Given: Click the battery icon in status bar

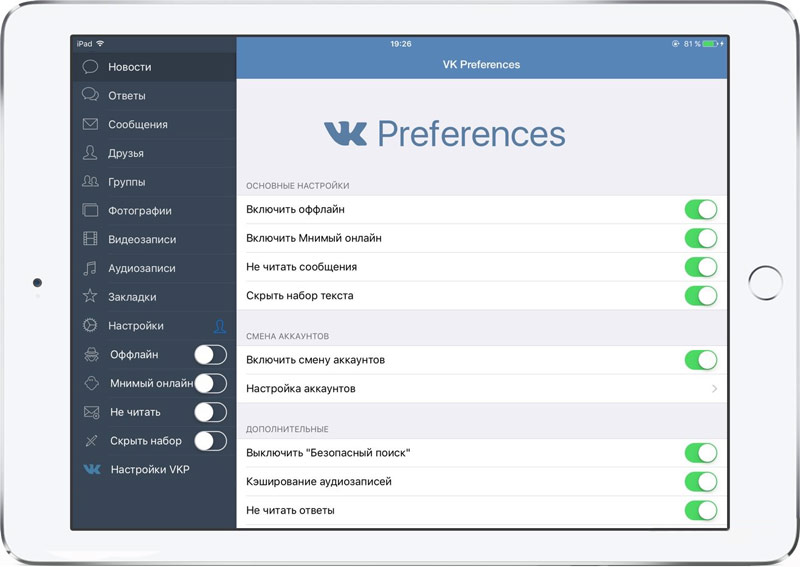Looking at the screenshot, I should (711, 44).
